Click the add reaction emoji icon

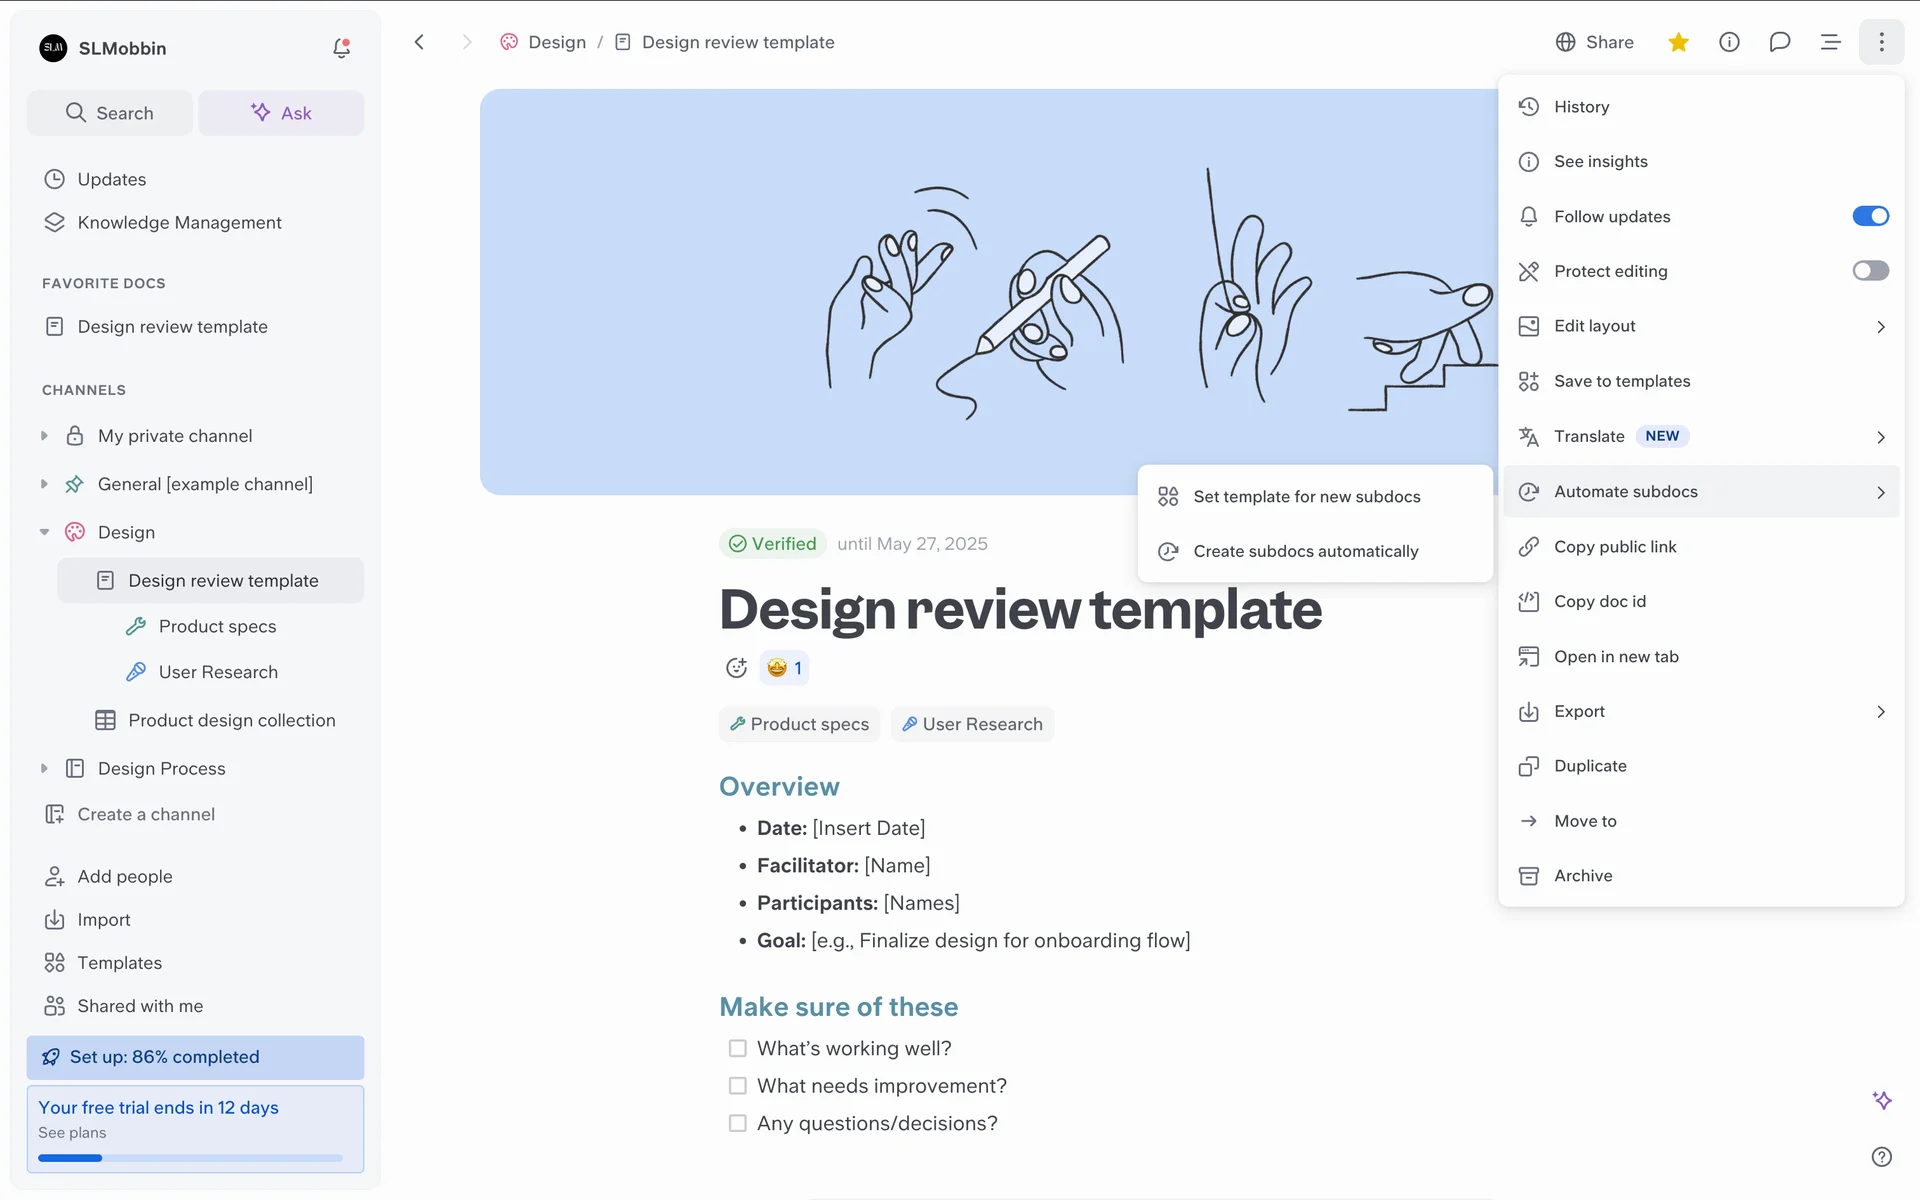tap(736, 668)
